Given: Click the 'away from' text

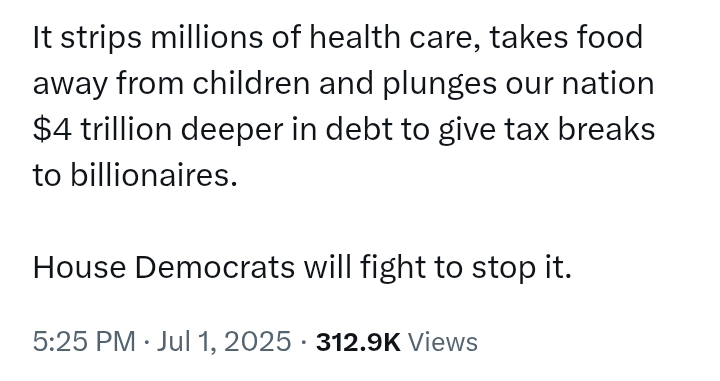Looking at the screenshot, I should tap(108, 84).
